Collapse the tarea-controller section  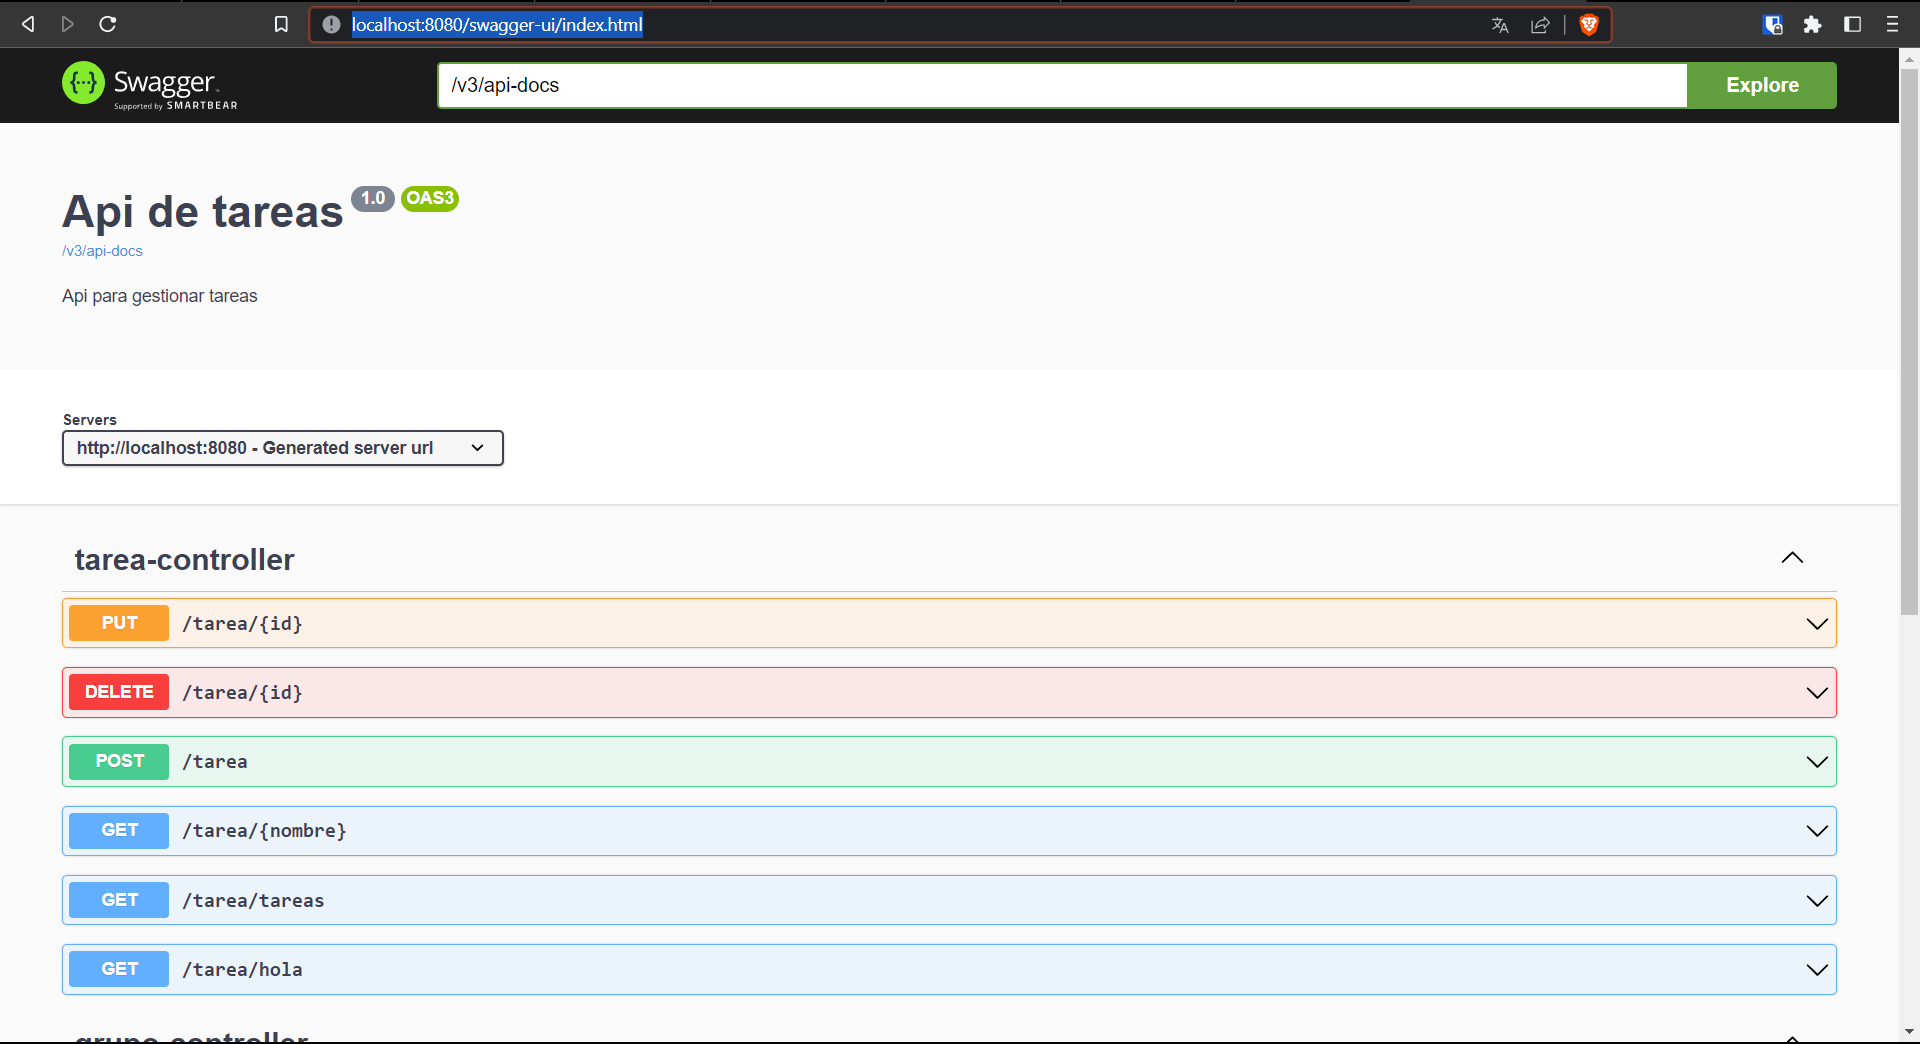pos(1792,558)
